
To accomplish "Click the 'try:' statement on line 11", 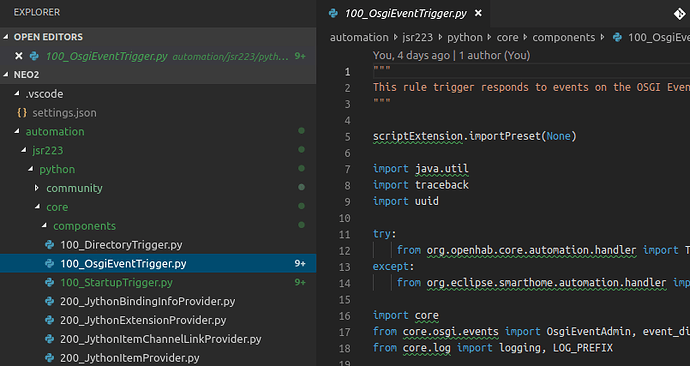I will (385, 234).
